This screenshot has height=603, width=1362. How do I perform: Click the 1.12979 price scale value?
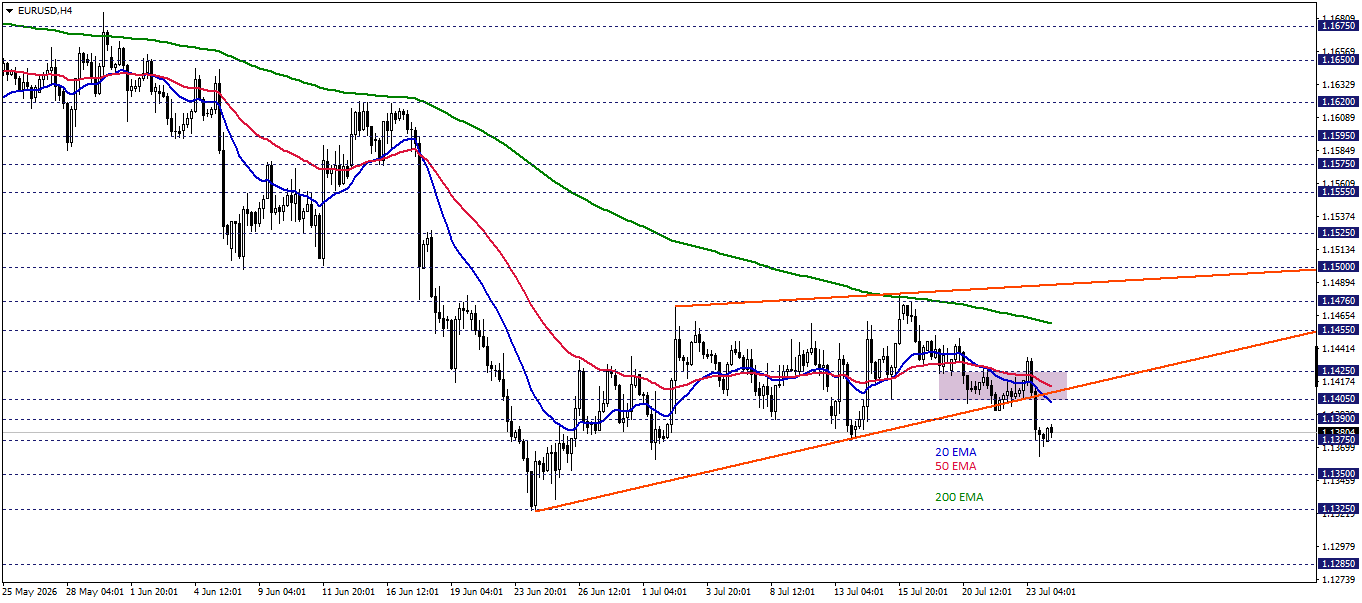[1338, 547]
